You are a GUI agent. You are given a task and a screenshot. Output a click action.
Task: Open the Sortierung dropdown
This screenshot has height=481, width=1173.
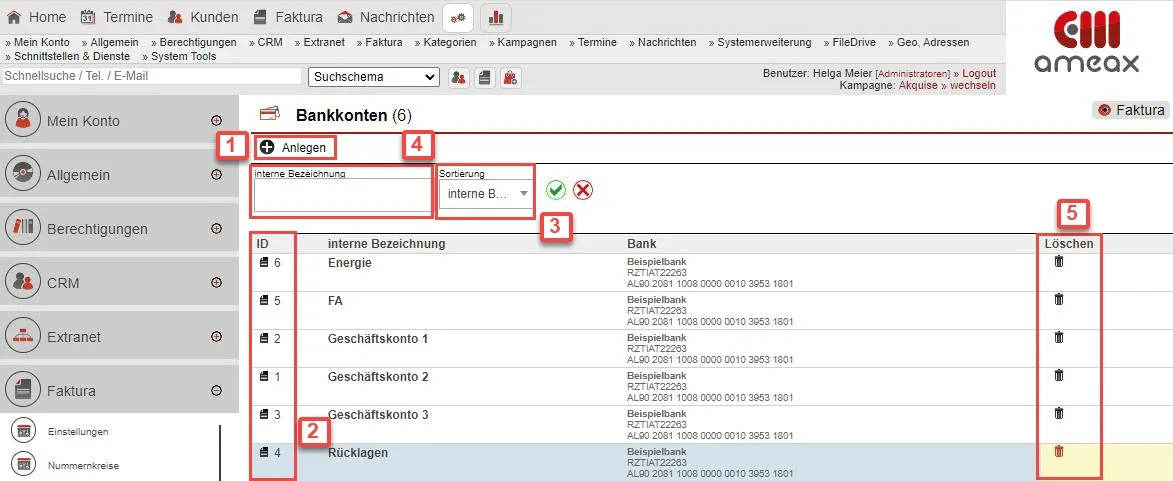click(487, 193)
